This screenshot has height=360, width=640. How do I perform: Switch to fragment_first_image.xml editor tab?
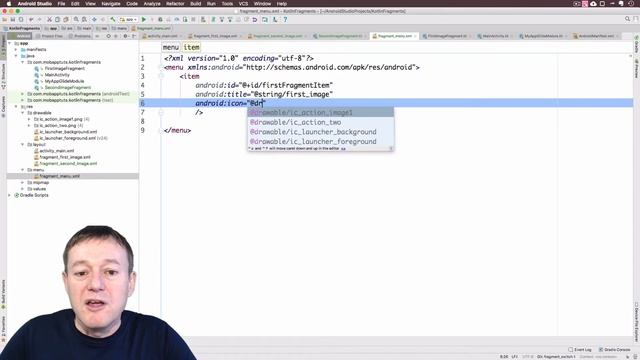[215, 36]
